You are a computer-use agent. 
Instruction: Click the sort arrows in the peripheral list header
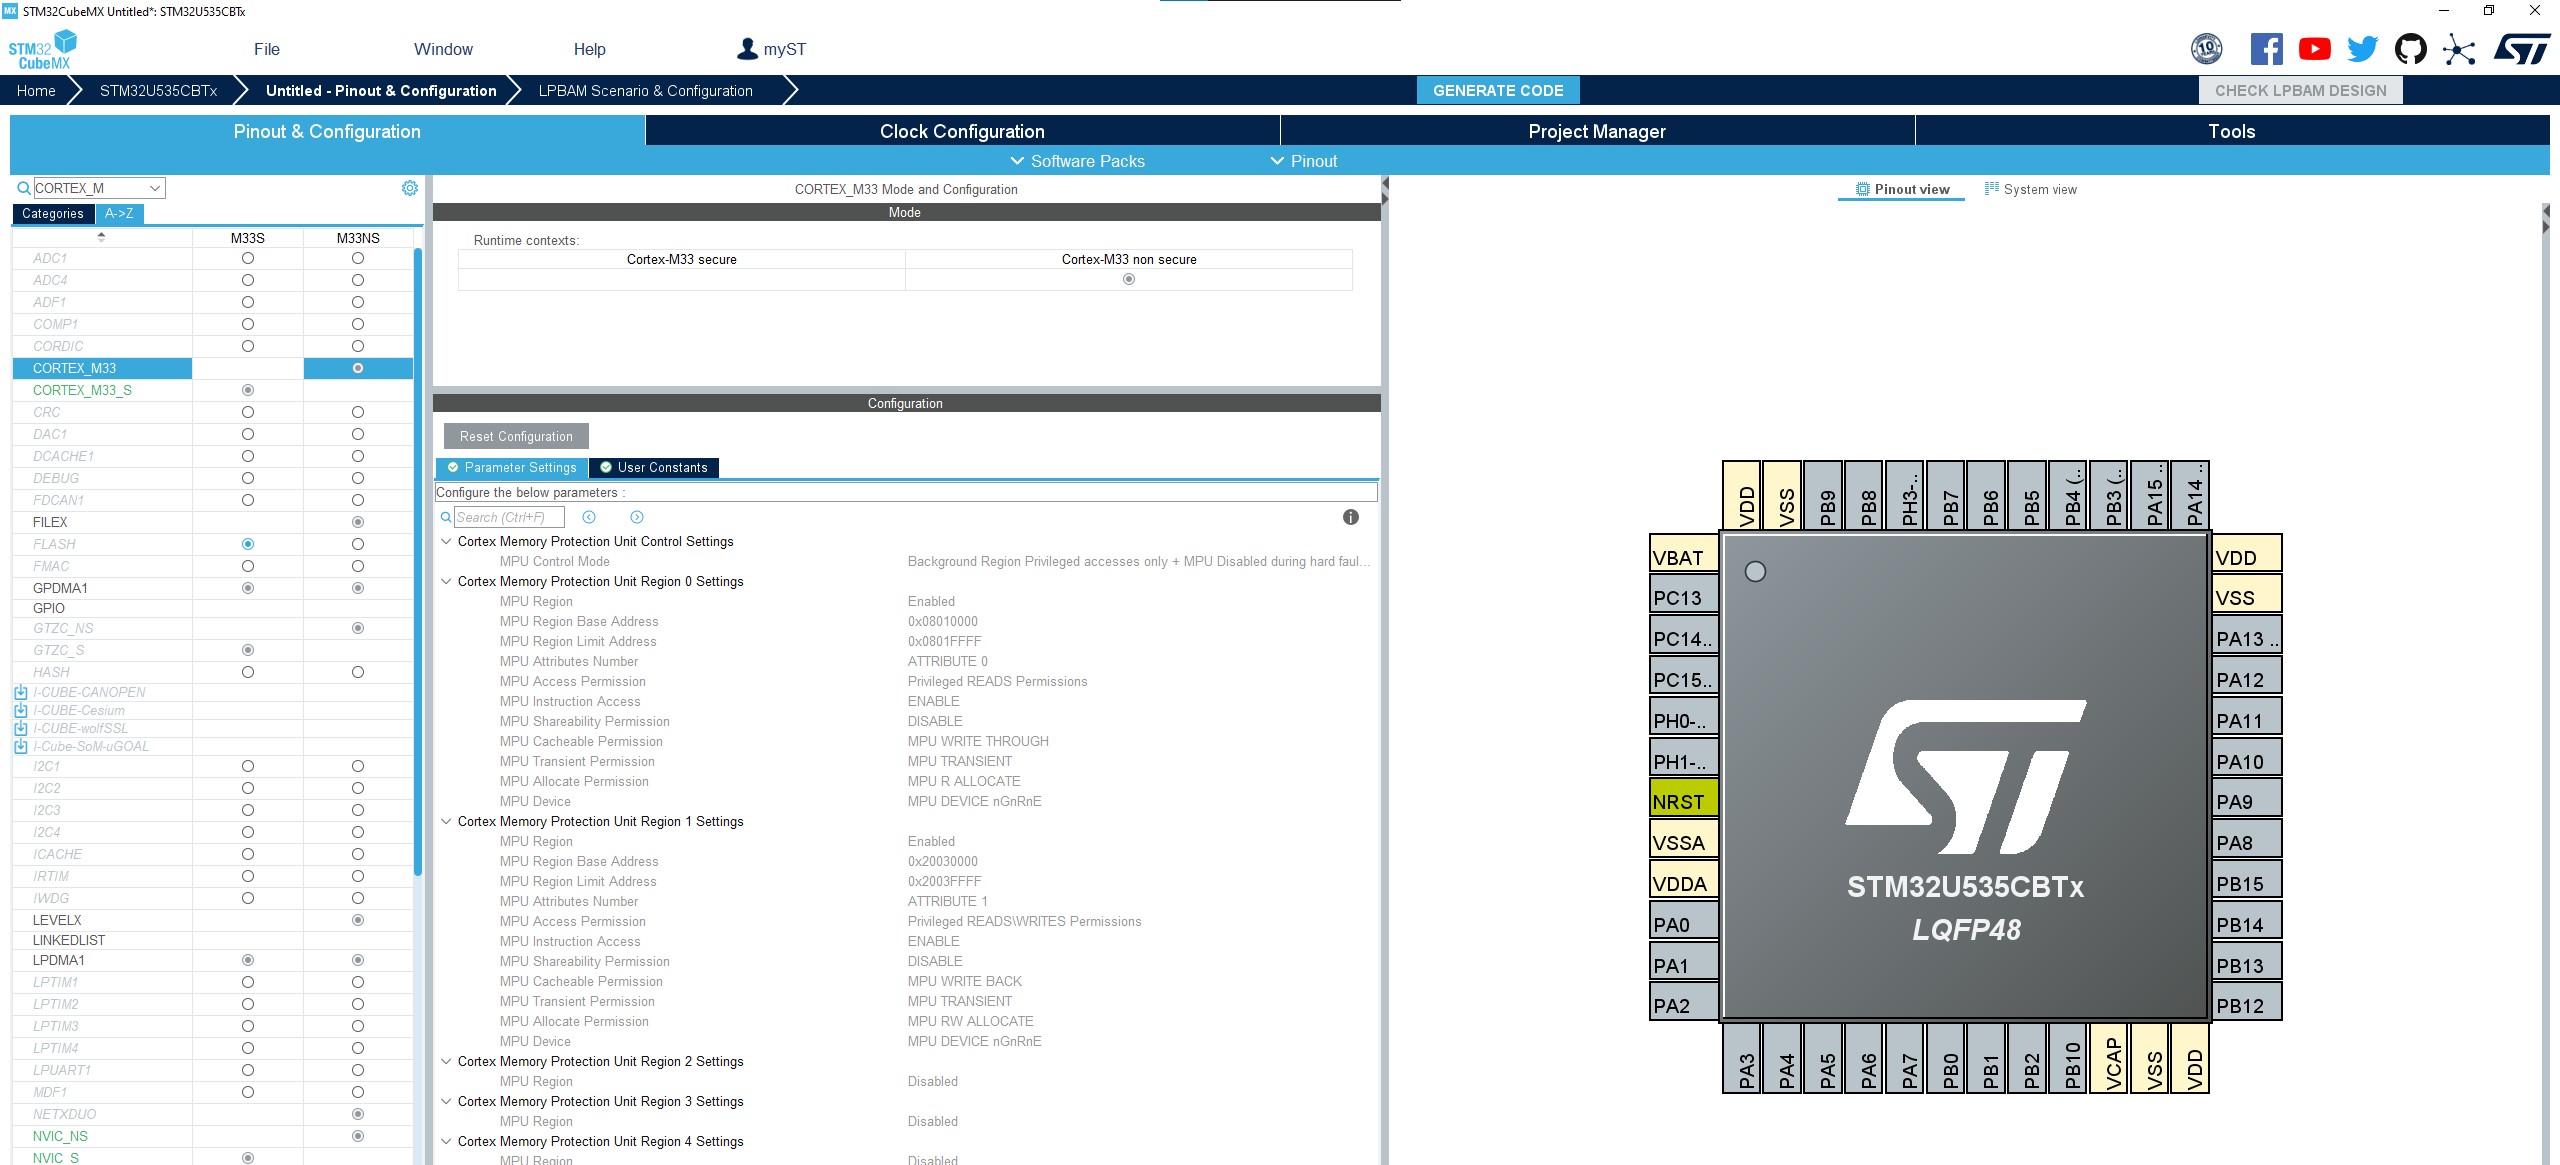click(x=101, y=237)
